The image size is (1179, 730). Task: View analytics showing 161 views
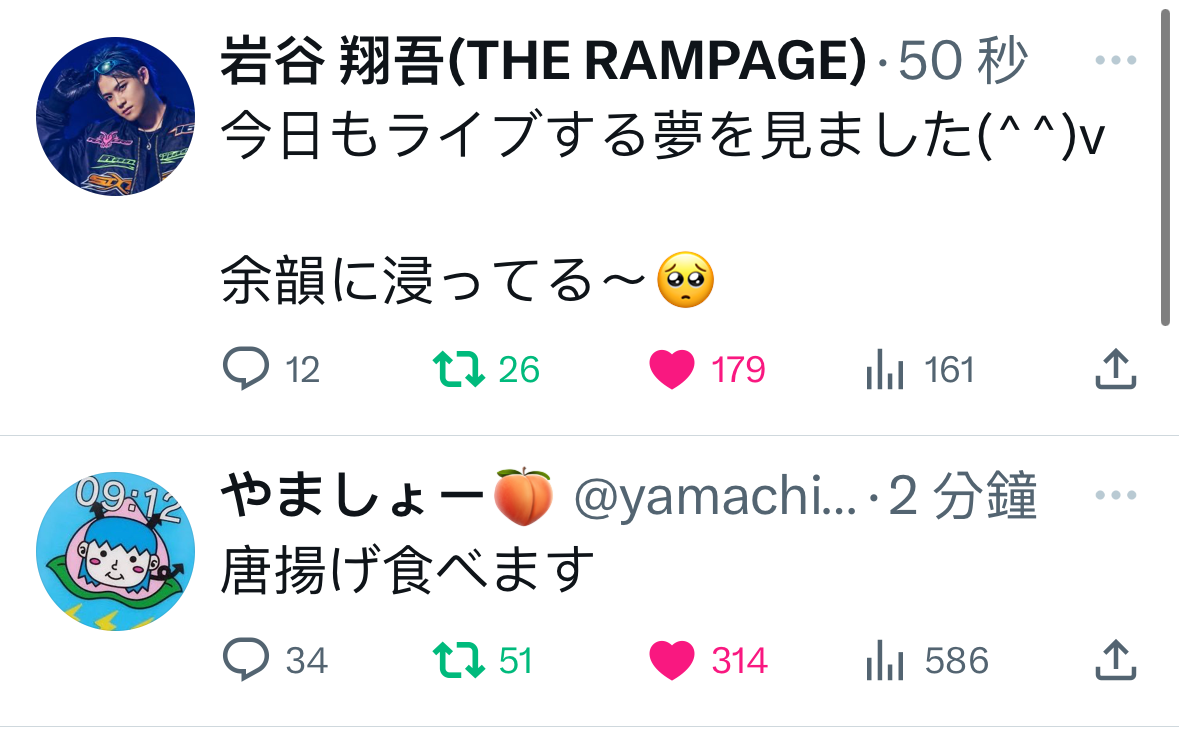pos(884,370)
